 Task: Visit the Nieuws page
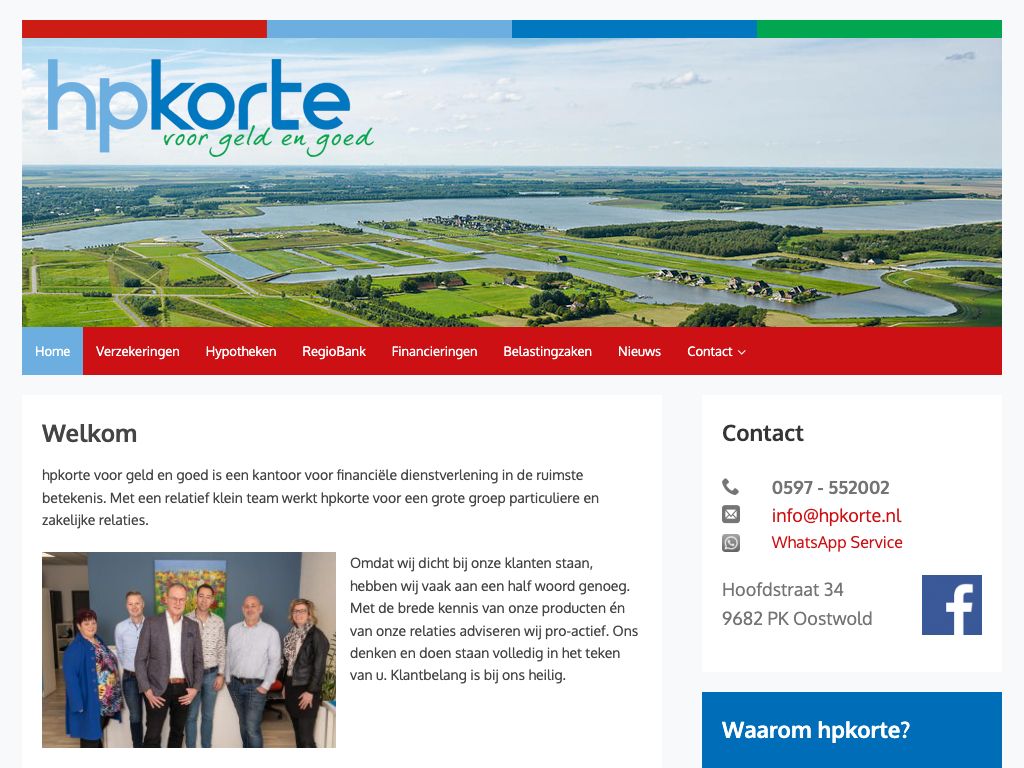[x=639, y=351]
